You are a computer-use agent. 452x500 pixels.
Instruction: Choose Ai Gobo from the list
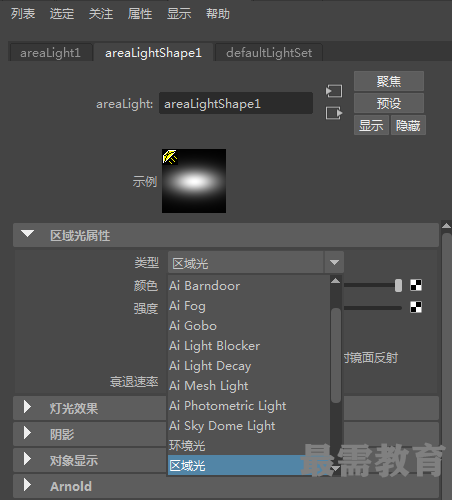point(249,326)
